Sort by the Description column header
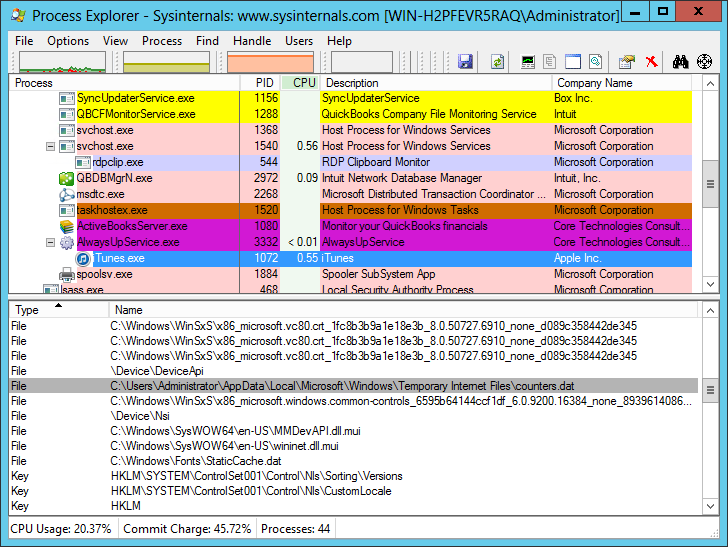 point(436,83)
